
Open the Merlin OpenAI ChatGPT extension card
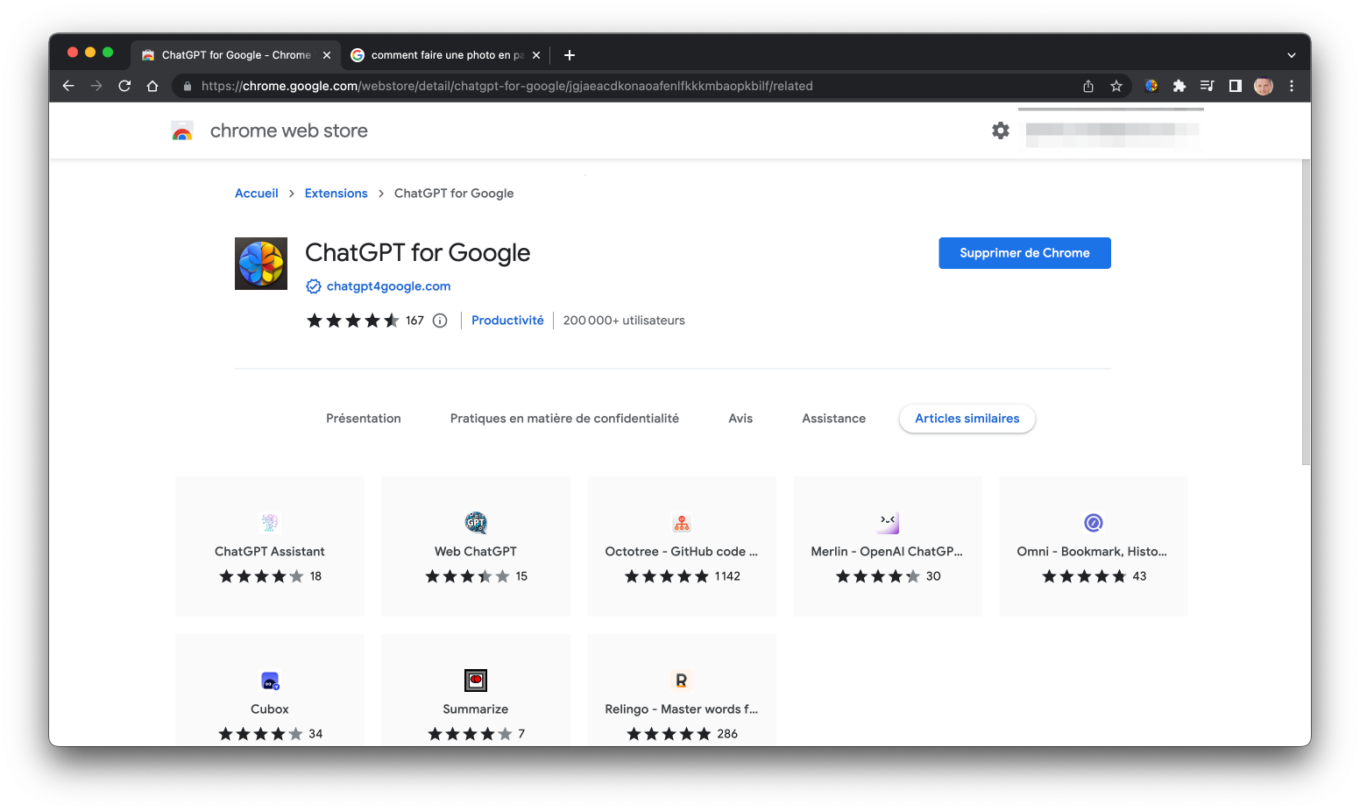[x=888, y=546]
